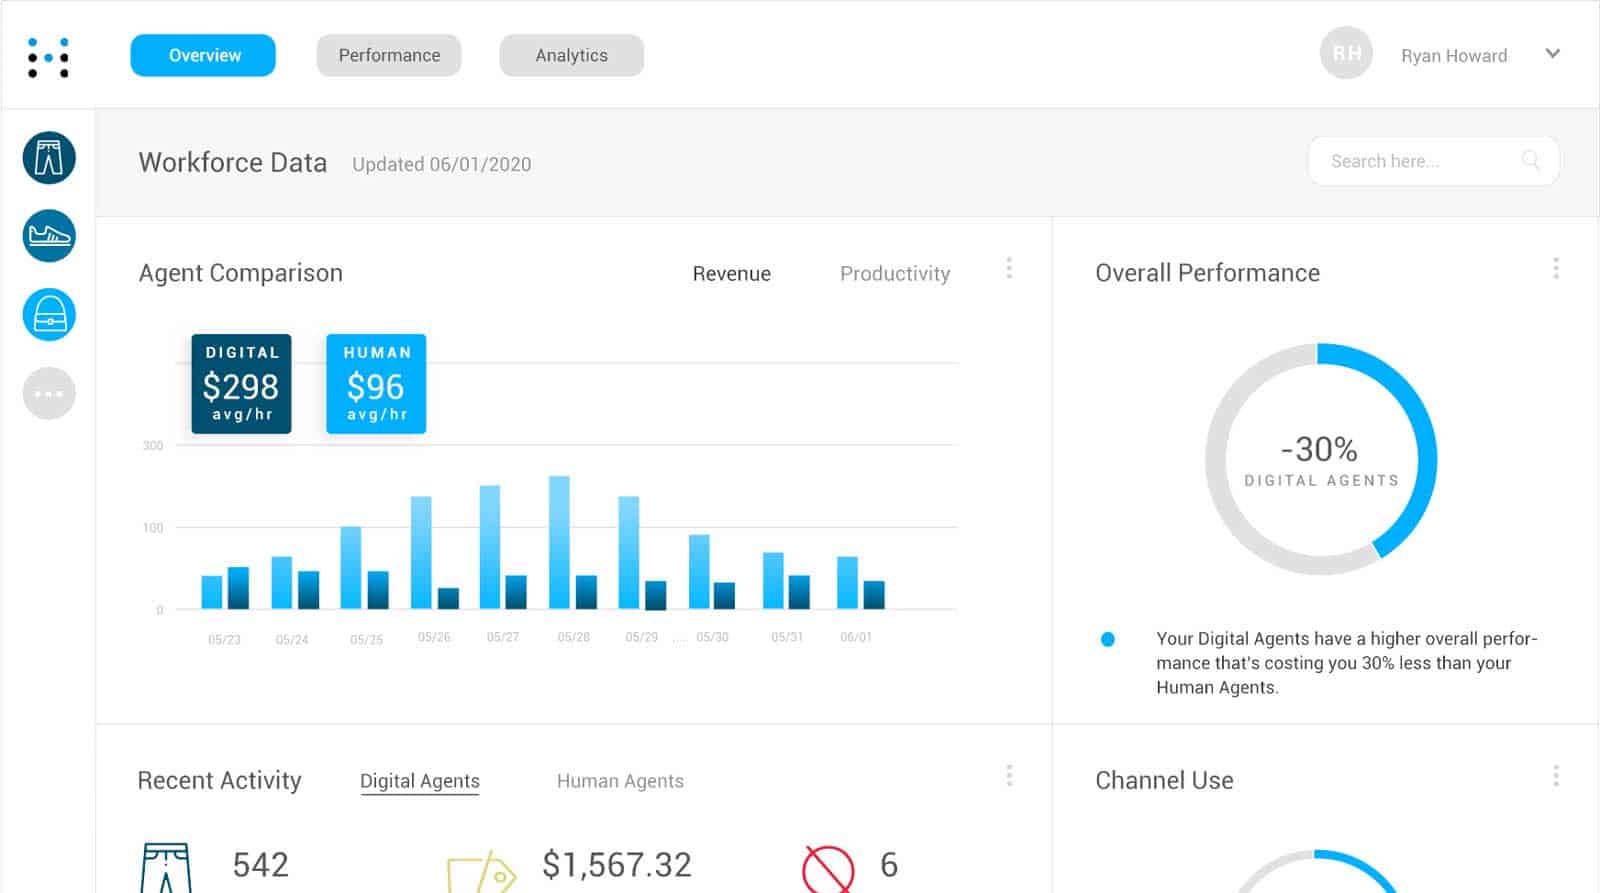The width and height of the screenshot is (1600, 893).
Task: Click the red prohibited icon beside 6
Action: 828,869
